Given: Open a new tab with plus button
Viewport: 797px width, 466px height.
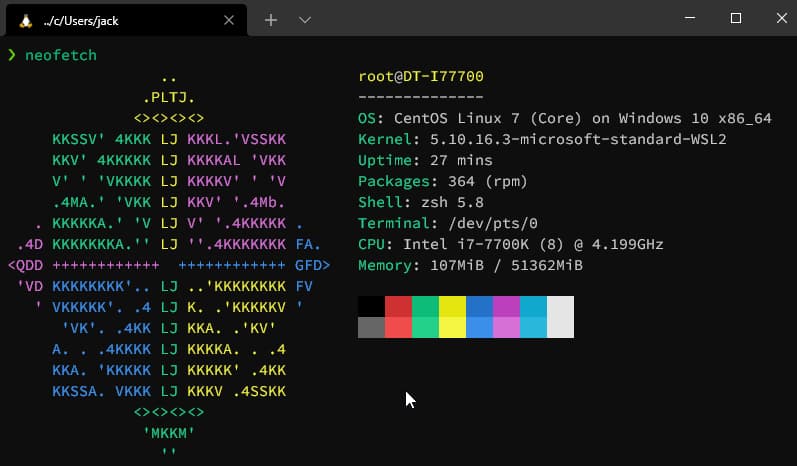Looking at the screenshot, I should [271, 20].
